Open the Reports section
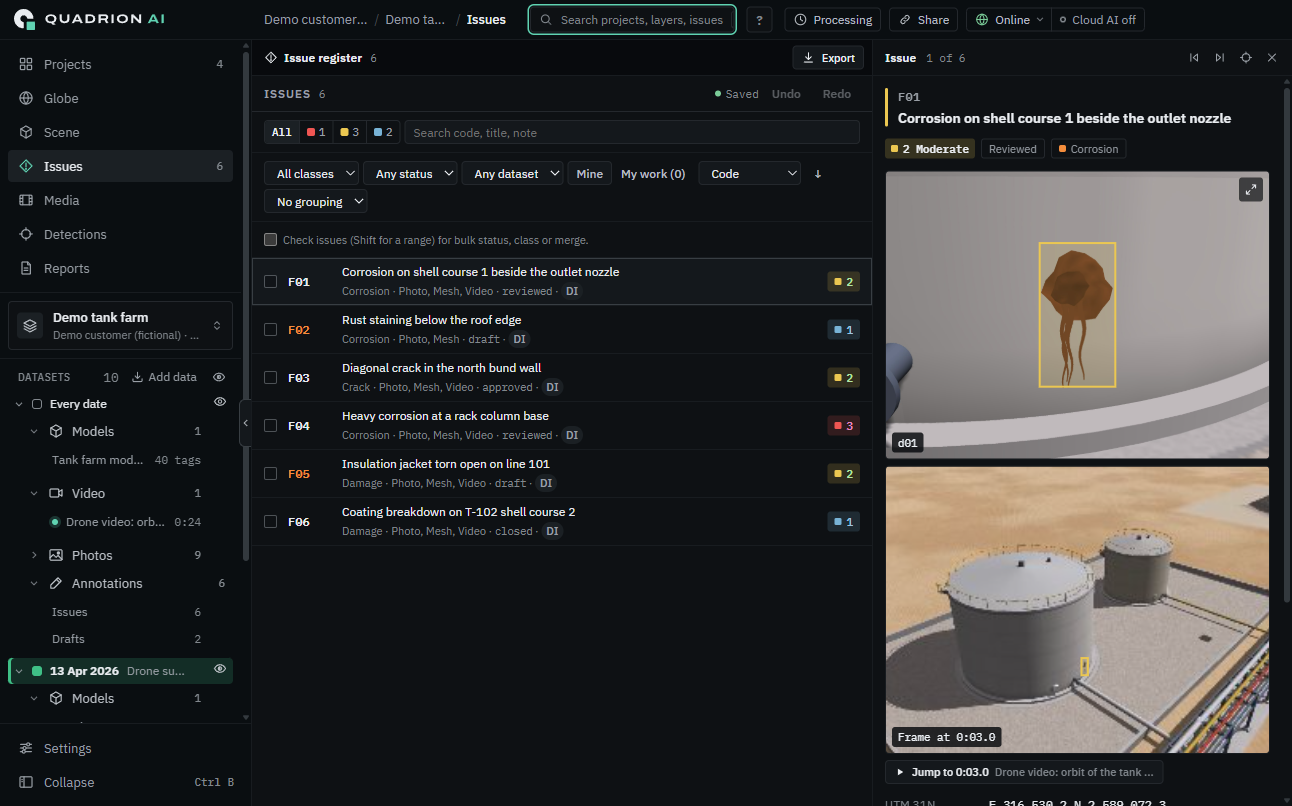1292x806 pixels. tap(120, 268)
